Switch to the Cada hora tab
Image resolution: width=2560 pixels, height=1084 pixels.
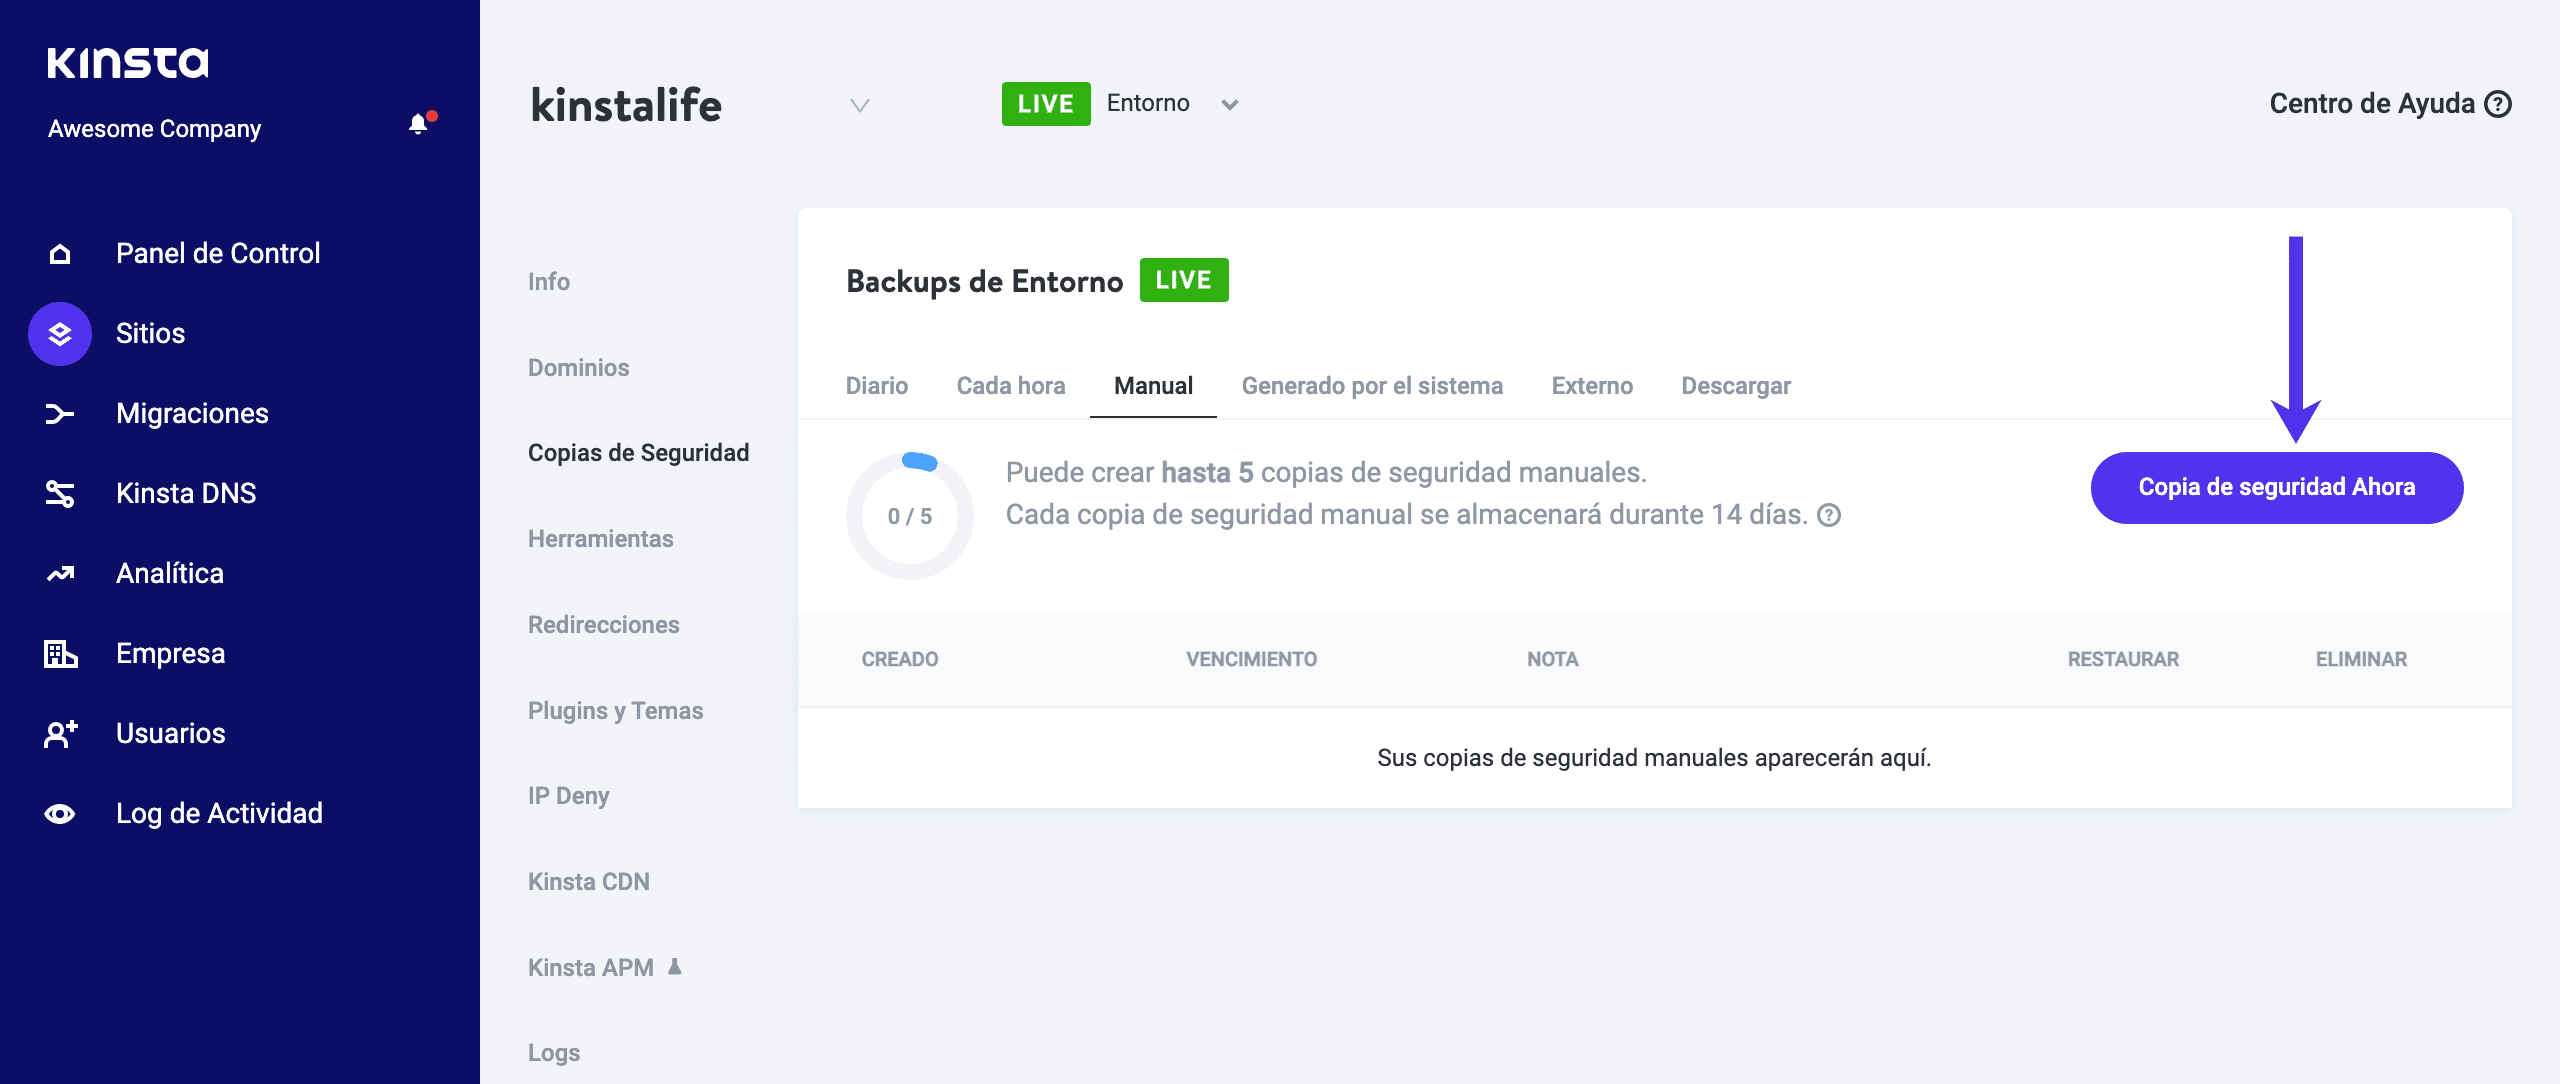coord(1010,386)
